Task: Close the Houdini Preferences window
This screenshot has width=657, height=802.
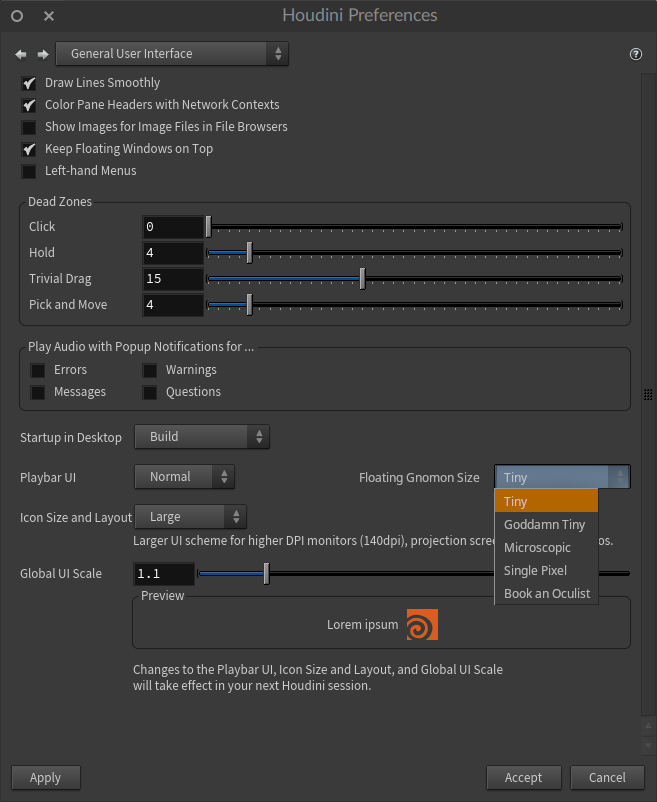Action: click(49, 16)
